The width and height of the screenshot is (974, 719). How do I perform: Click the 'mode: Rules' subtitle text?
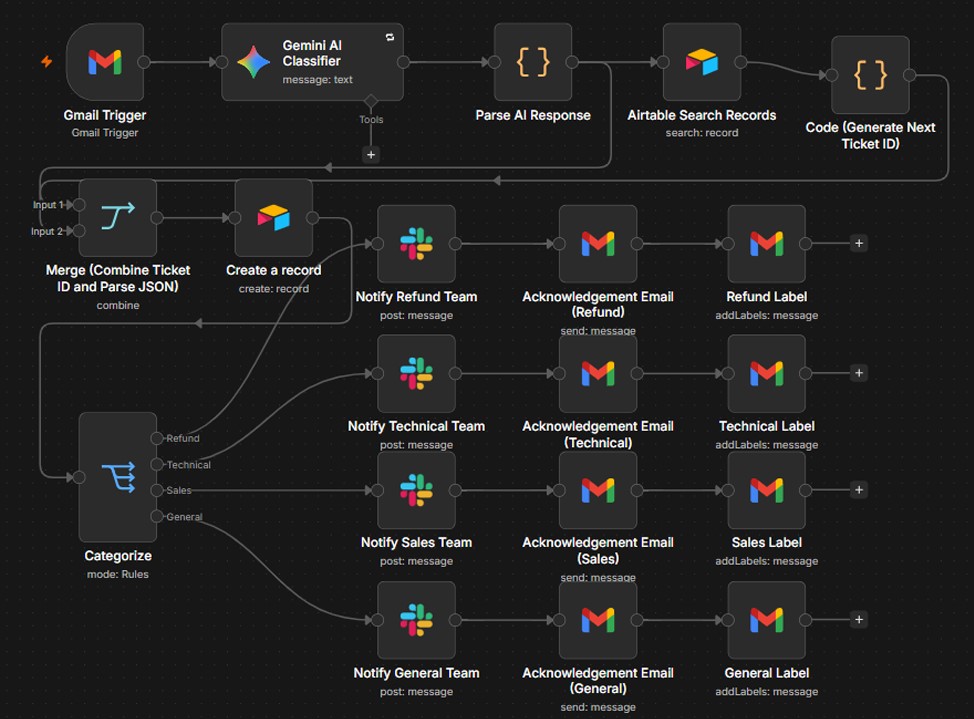118,575
